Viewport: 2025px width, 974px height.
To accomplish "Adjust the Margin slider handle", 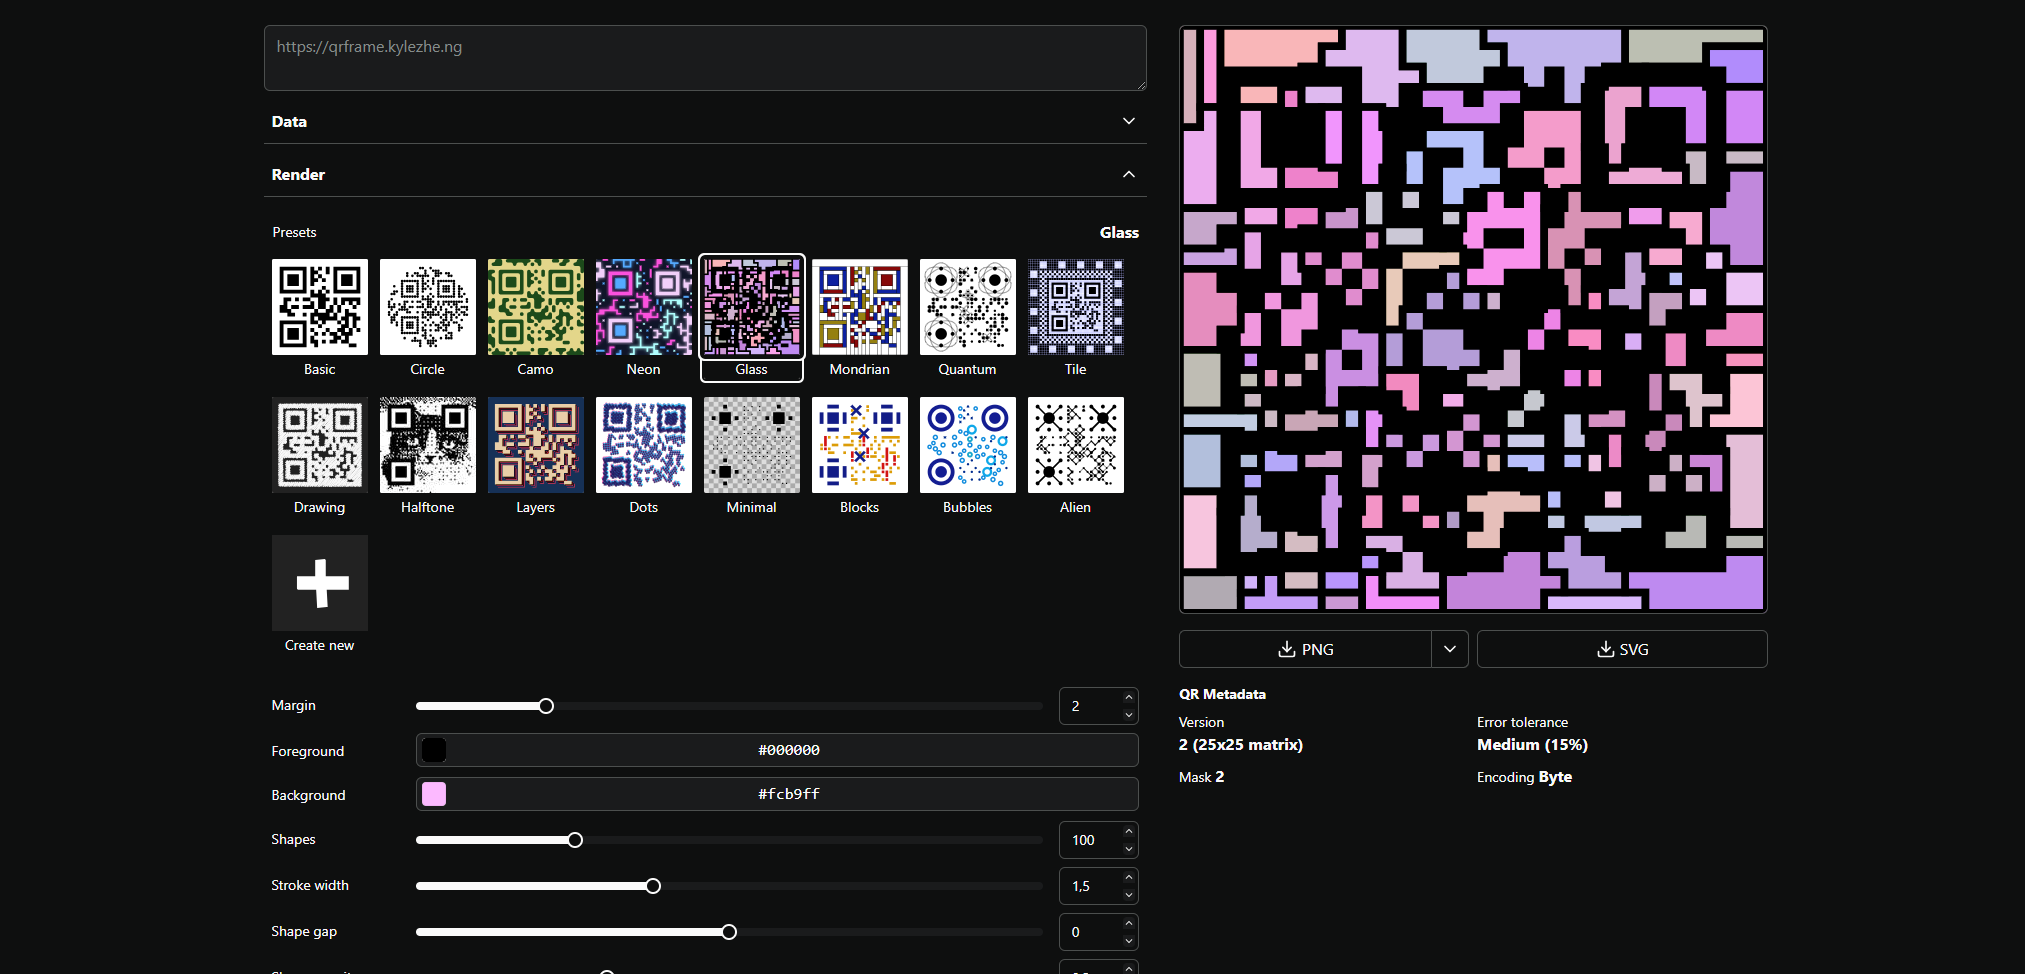I will coord(546,706).
